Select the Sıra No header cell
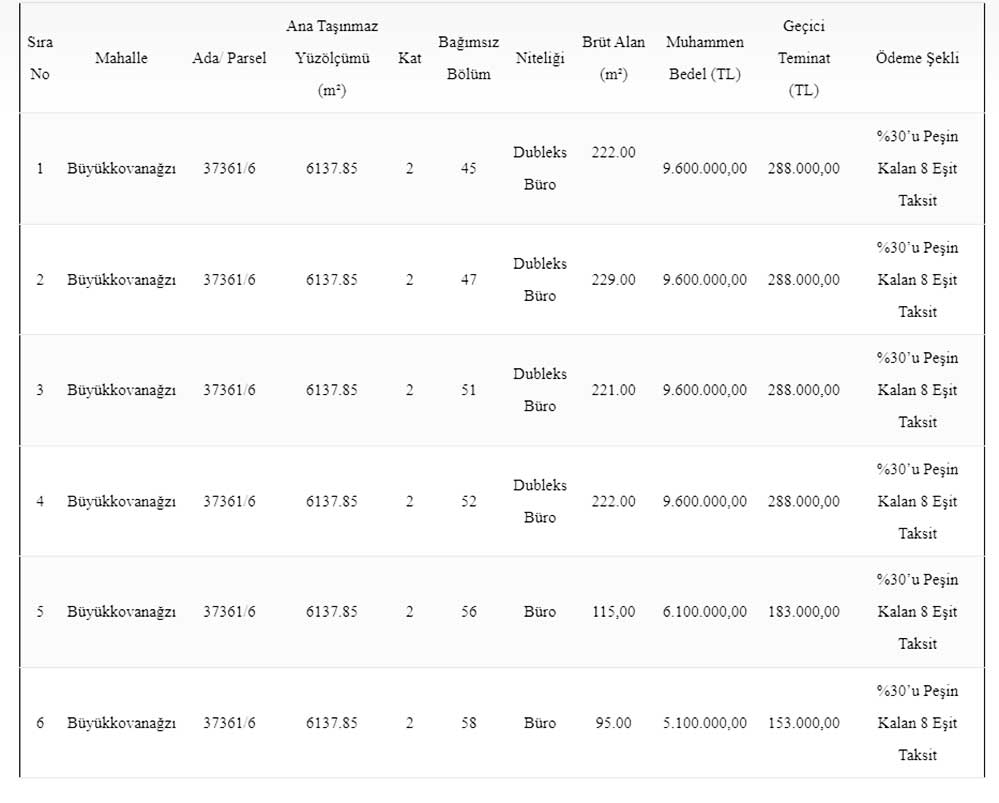 (40, 58)
